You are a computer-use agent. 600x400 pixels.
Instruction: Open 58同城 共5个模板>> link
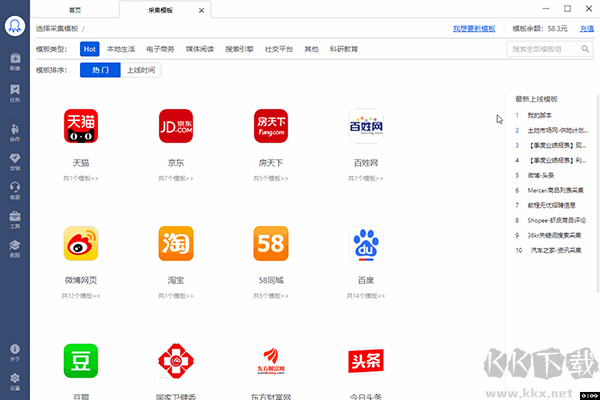[x=271, y=296]
